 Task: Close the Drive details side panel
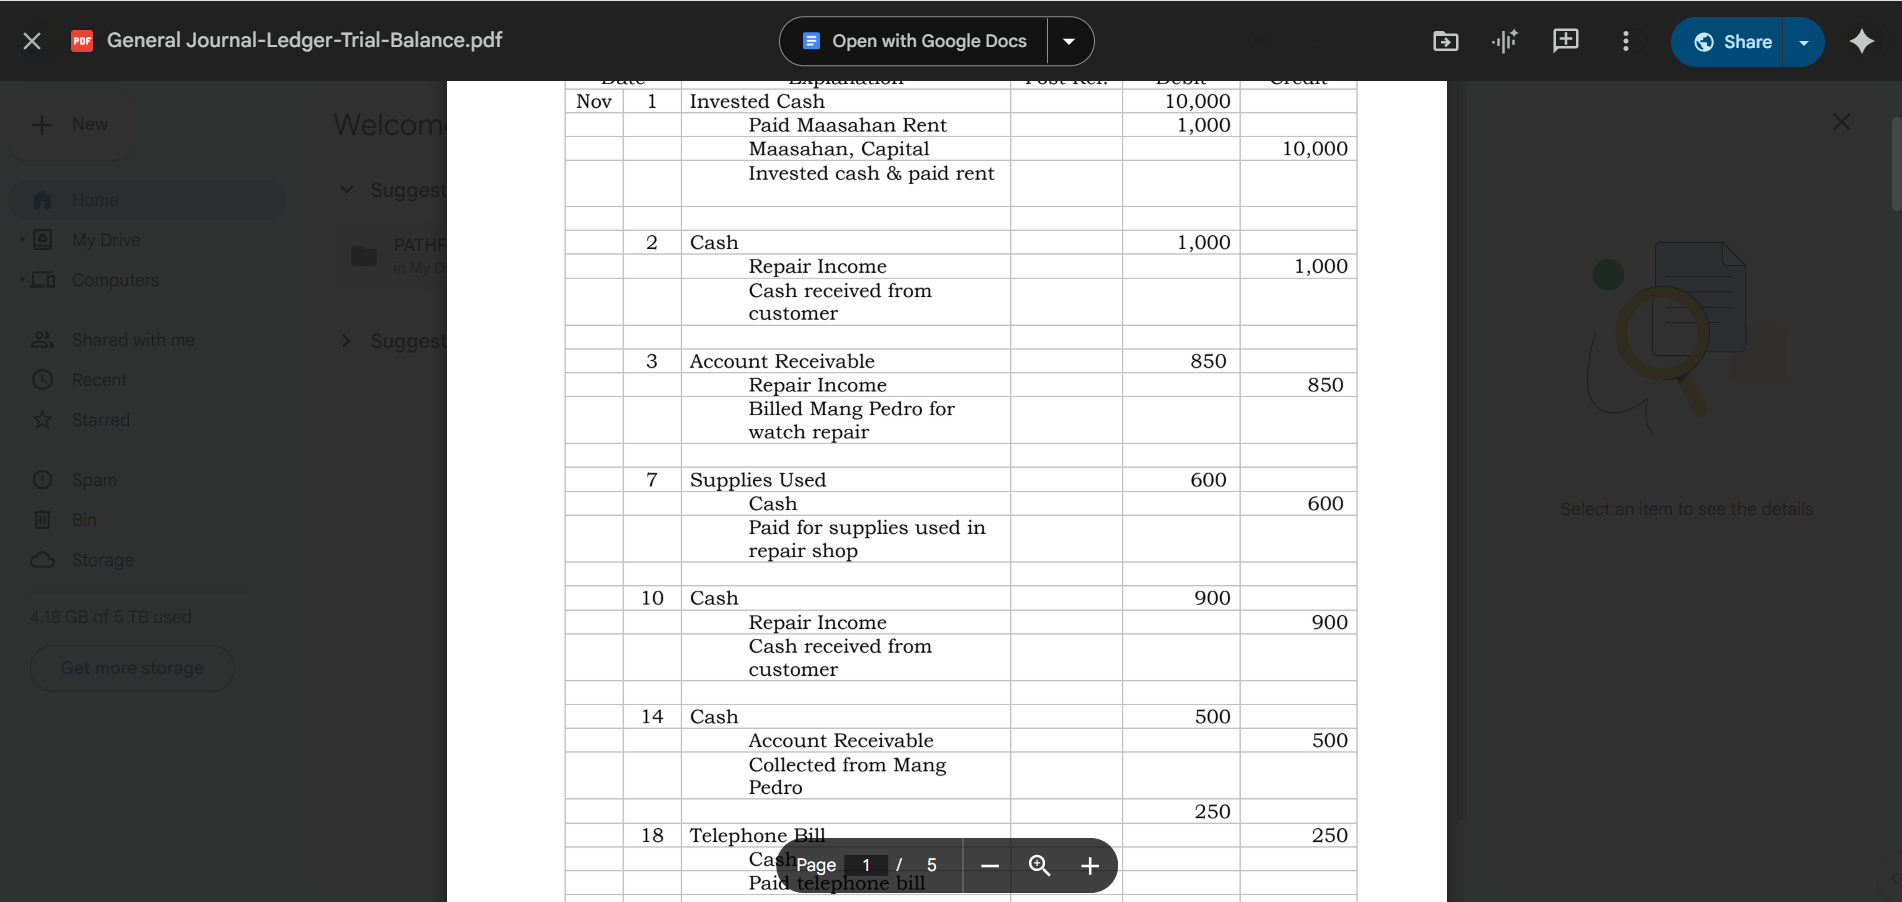pyautogui.click(x=1841, y=122)
